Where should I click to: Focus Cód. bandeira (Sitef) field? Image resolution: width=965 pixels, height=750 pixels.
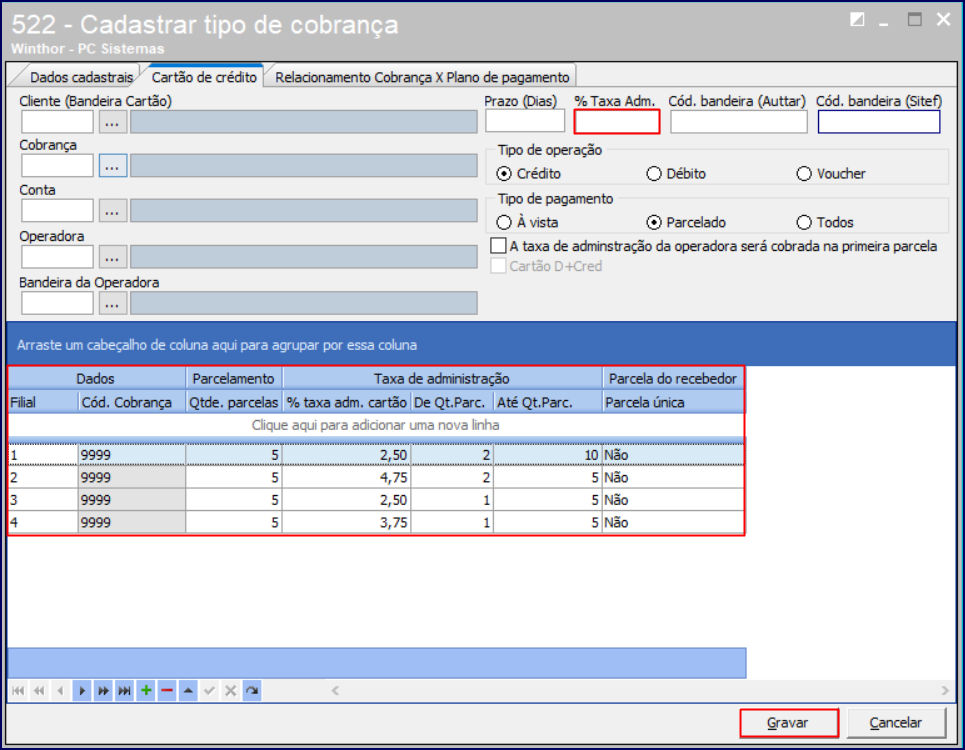(878, 122)
